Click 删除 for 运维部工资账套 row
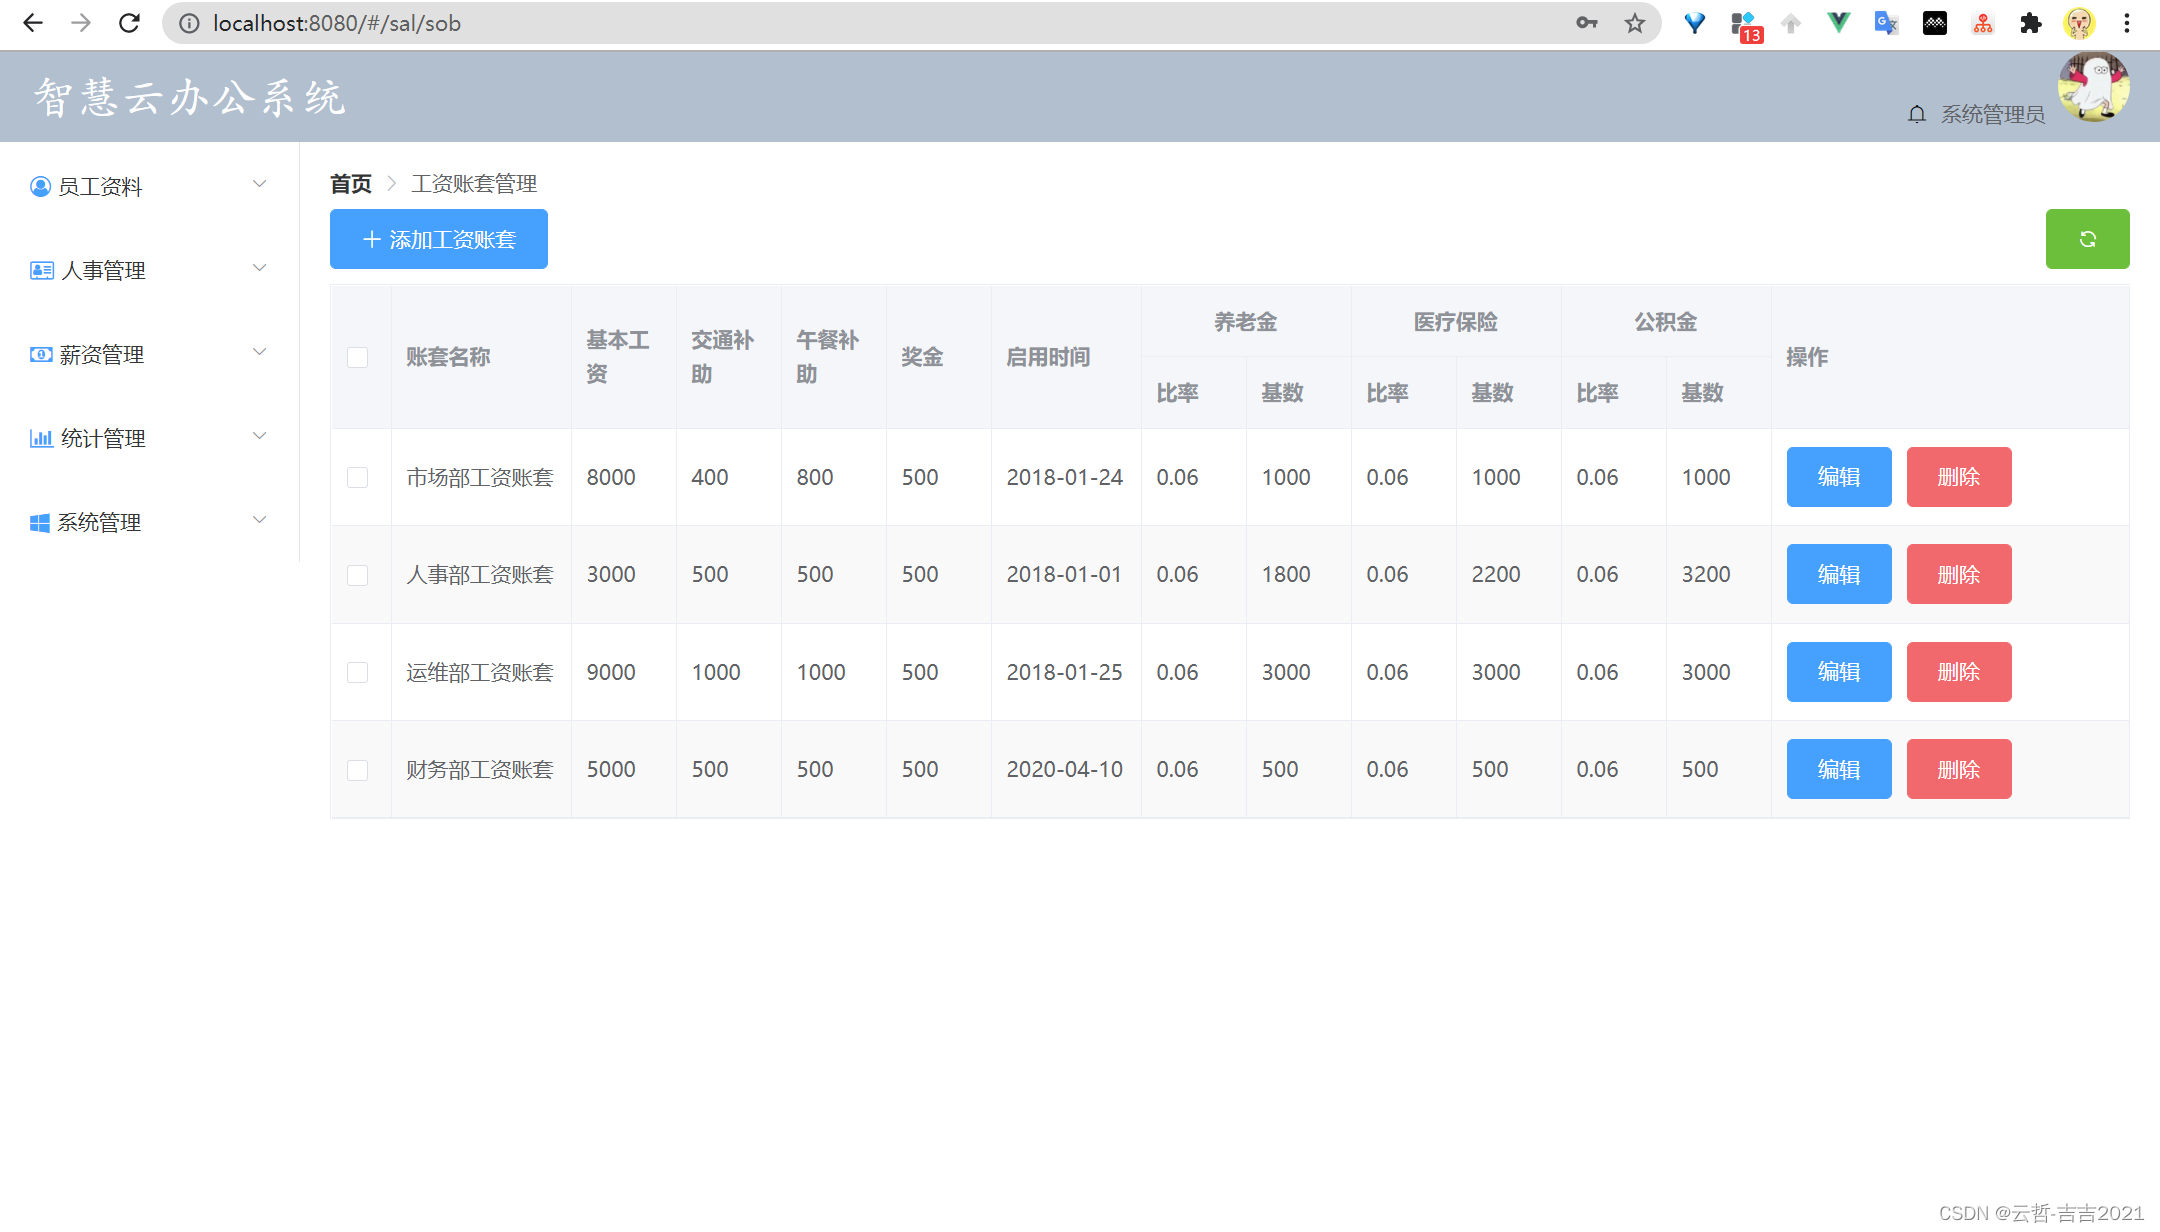This screenshot has width=2160, height=1232. (x=1958, y=672)
